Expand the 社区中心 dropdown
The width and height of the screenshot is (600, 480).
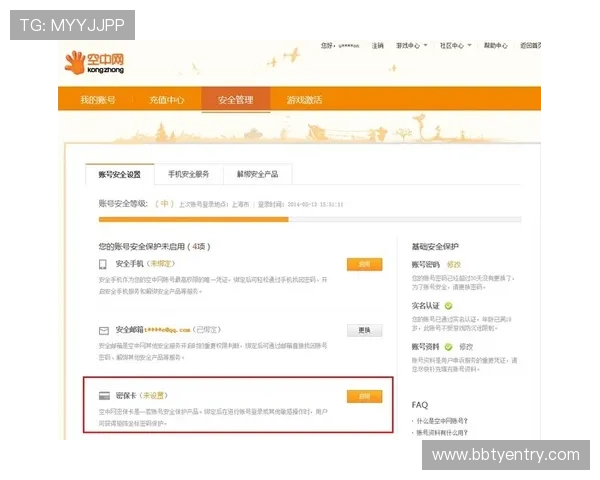[x=456, y=46]
